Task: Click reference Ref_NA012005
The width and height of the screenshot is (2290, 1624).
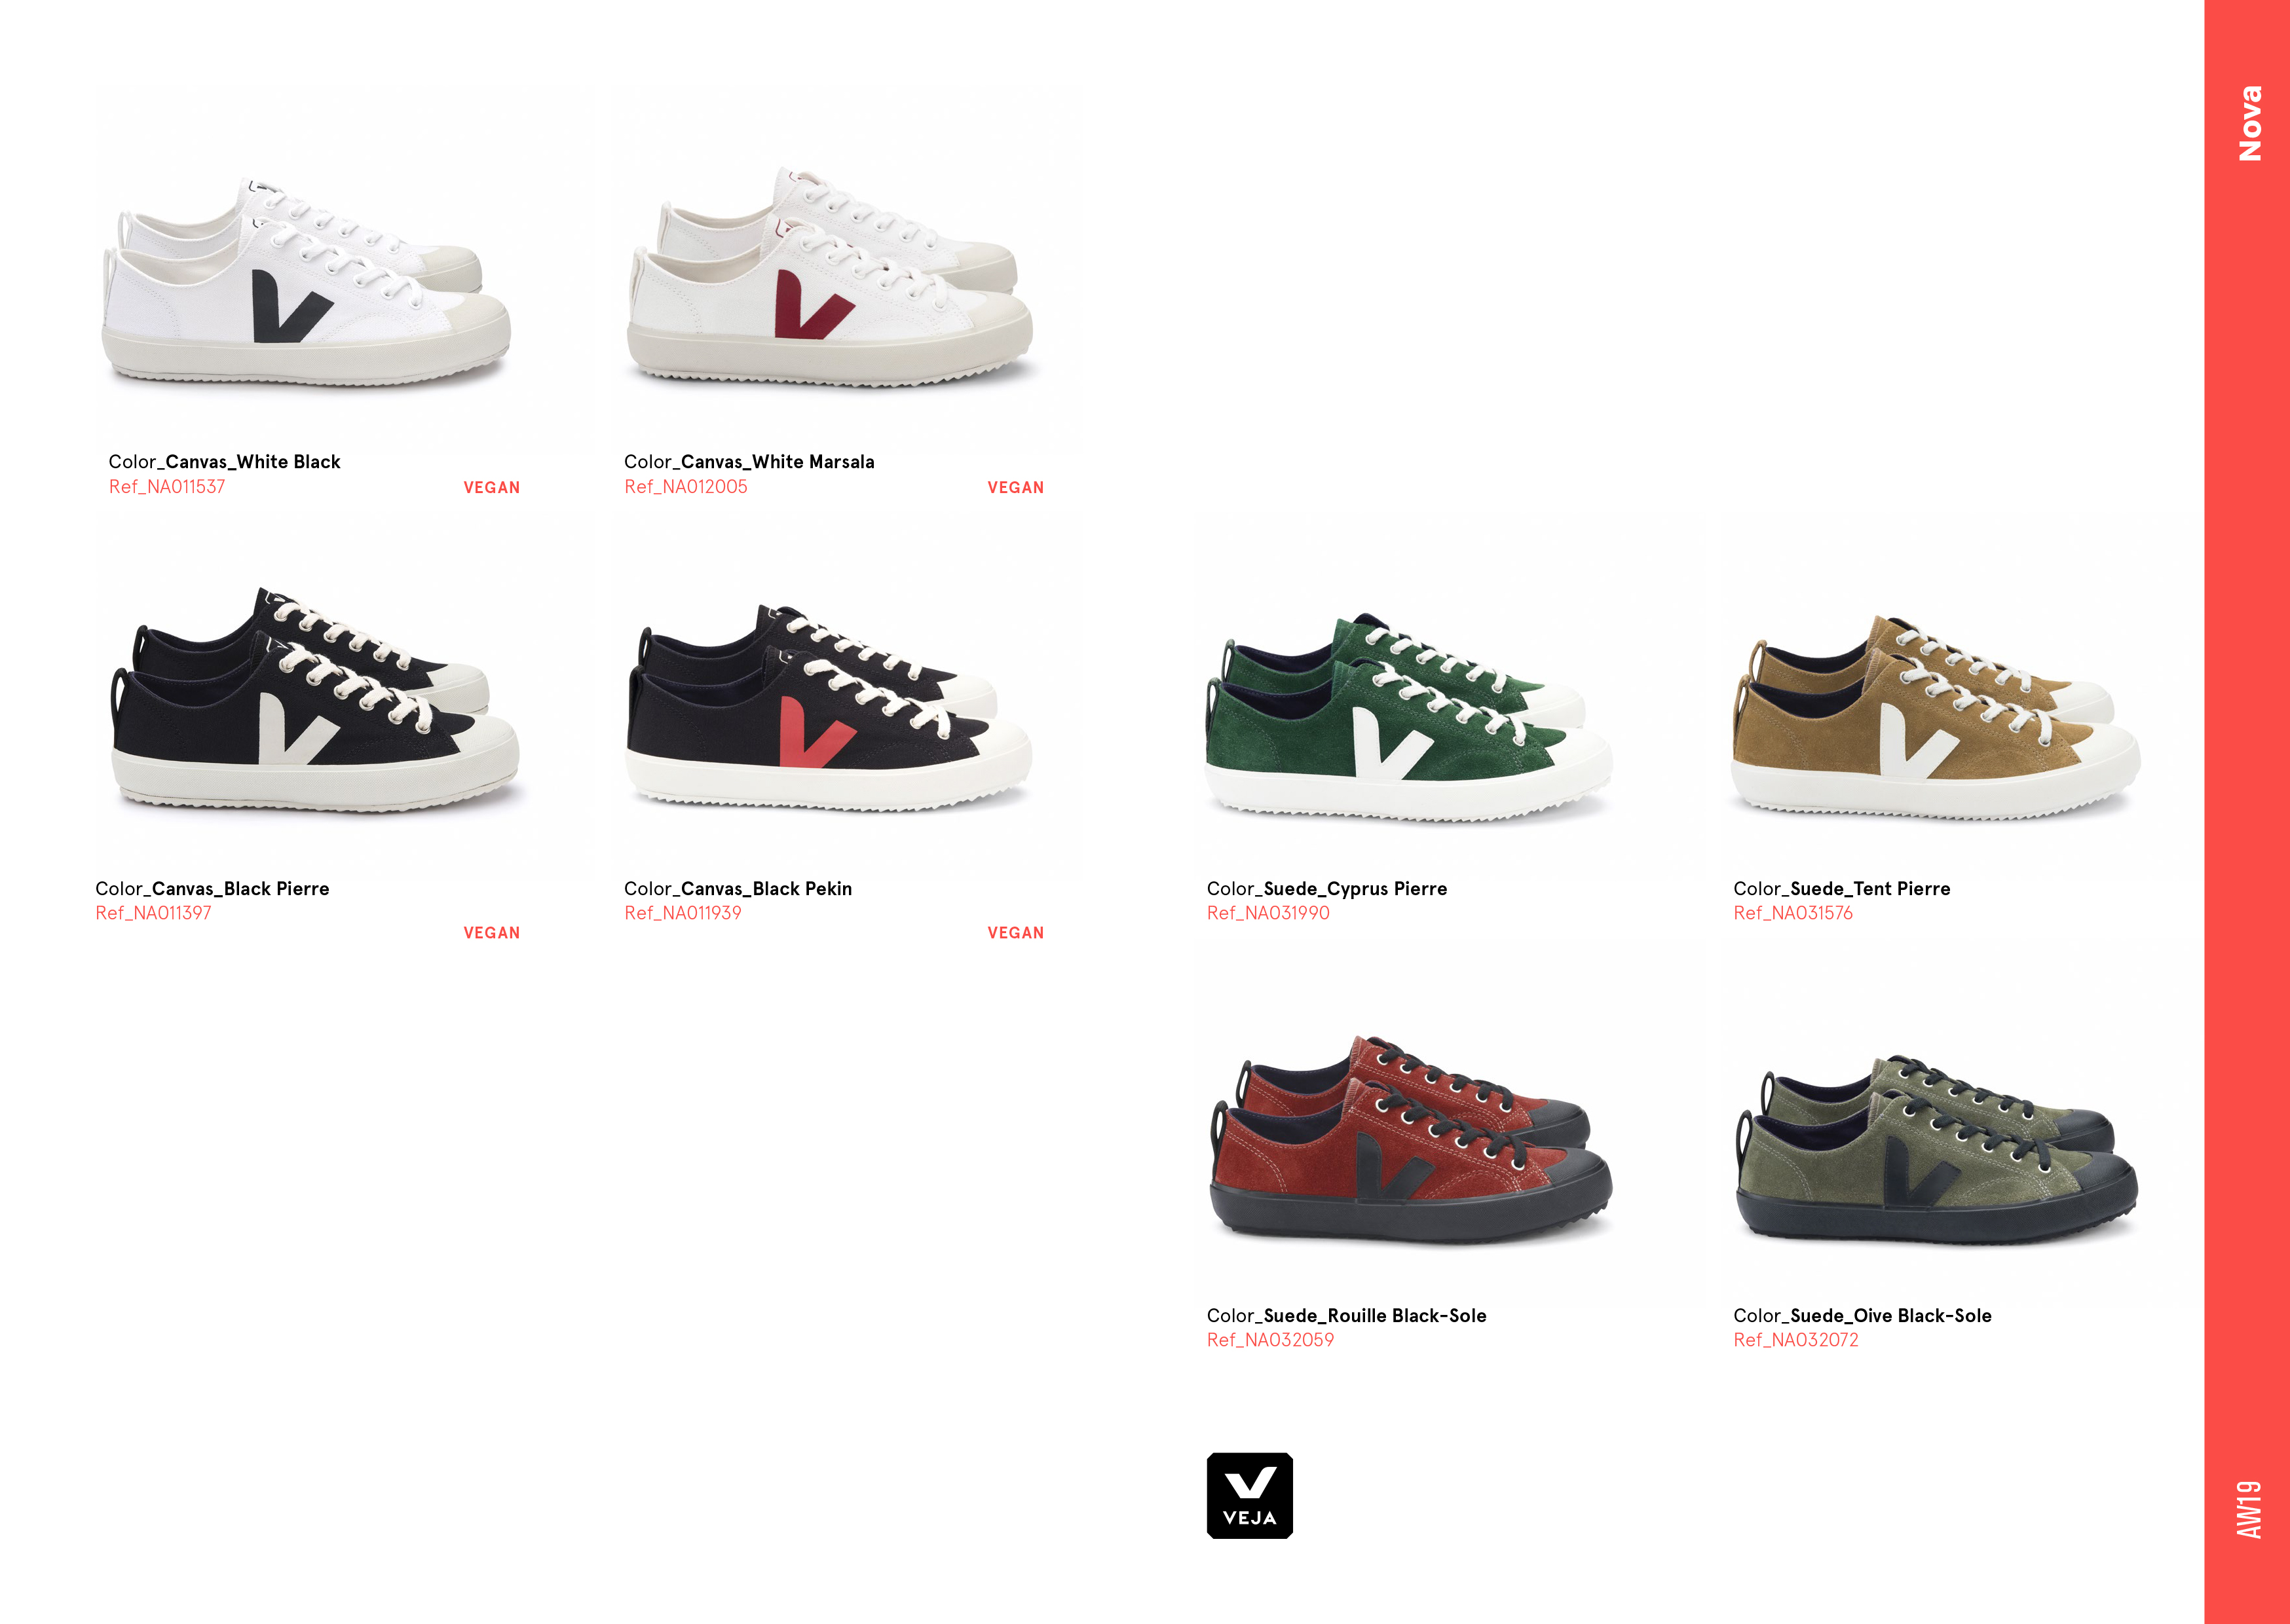Action: click(x=686, y=487)
